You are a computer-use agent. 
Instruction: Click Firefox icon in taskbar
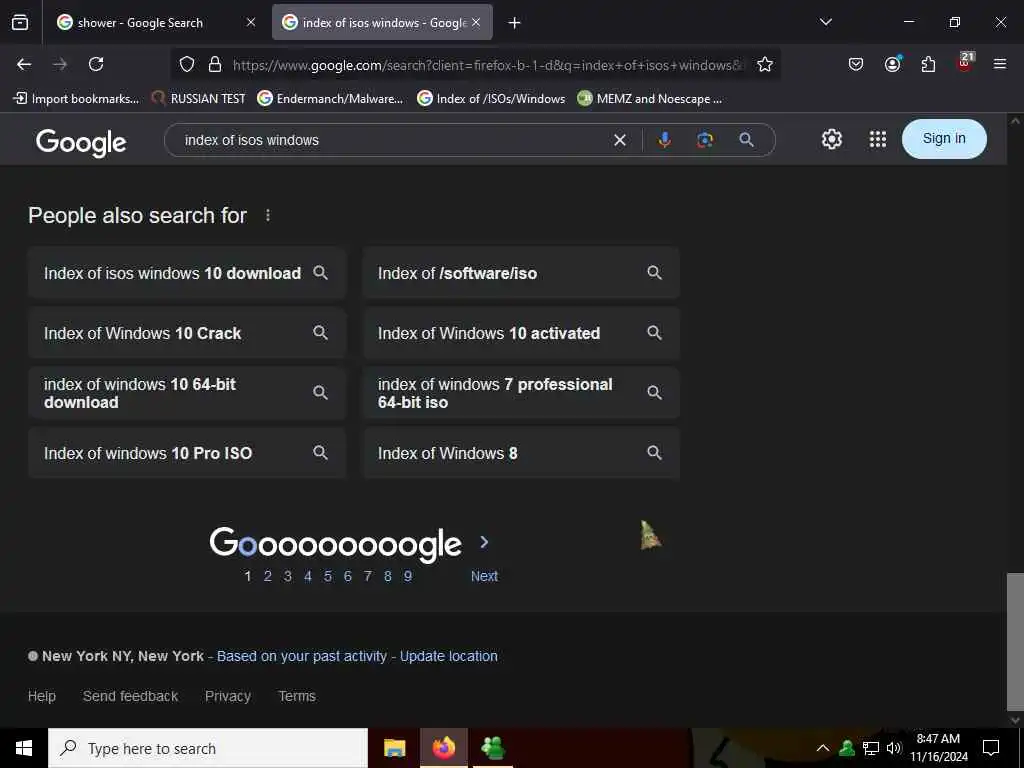(443, 748)
